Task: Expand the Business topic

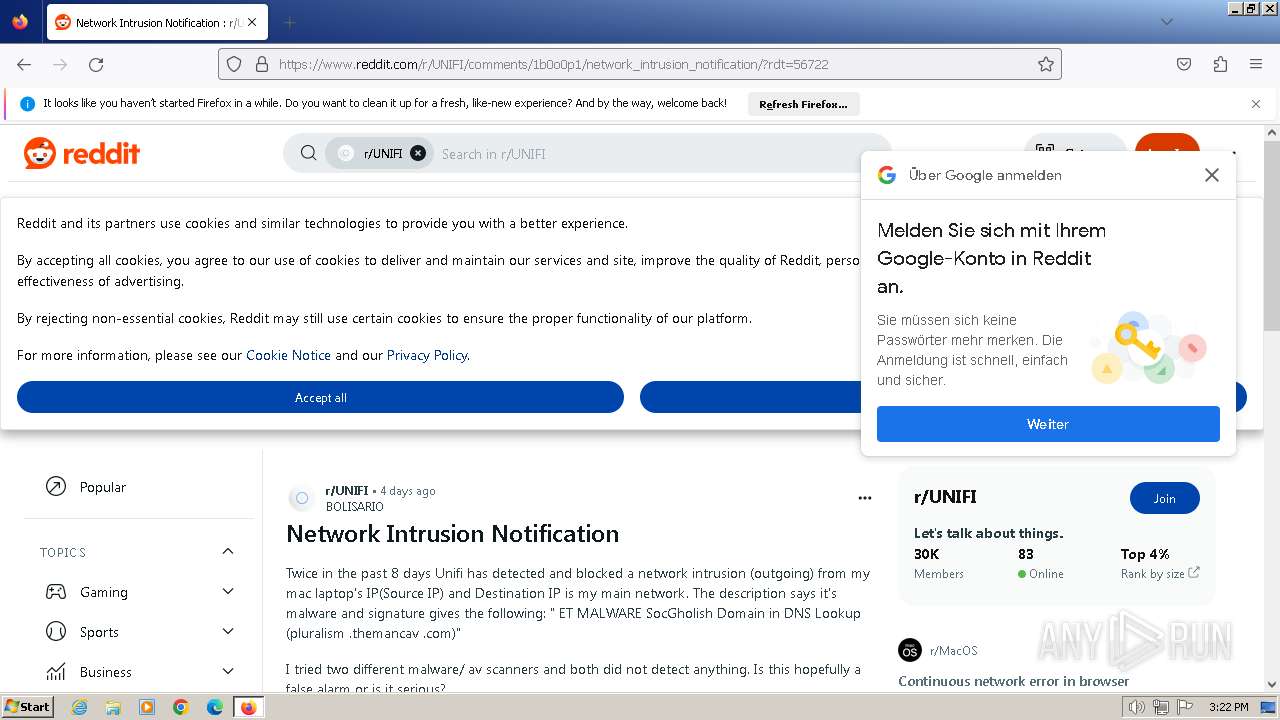Action: pyautogui.click(x=228, y=672)
